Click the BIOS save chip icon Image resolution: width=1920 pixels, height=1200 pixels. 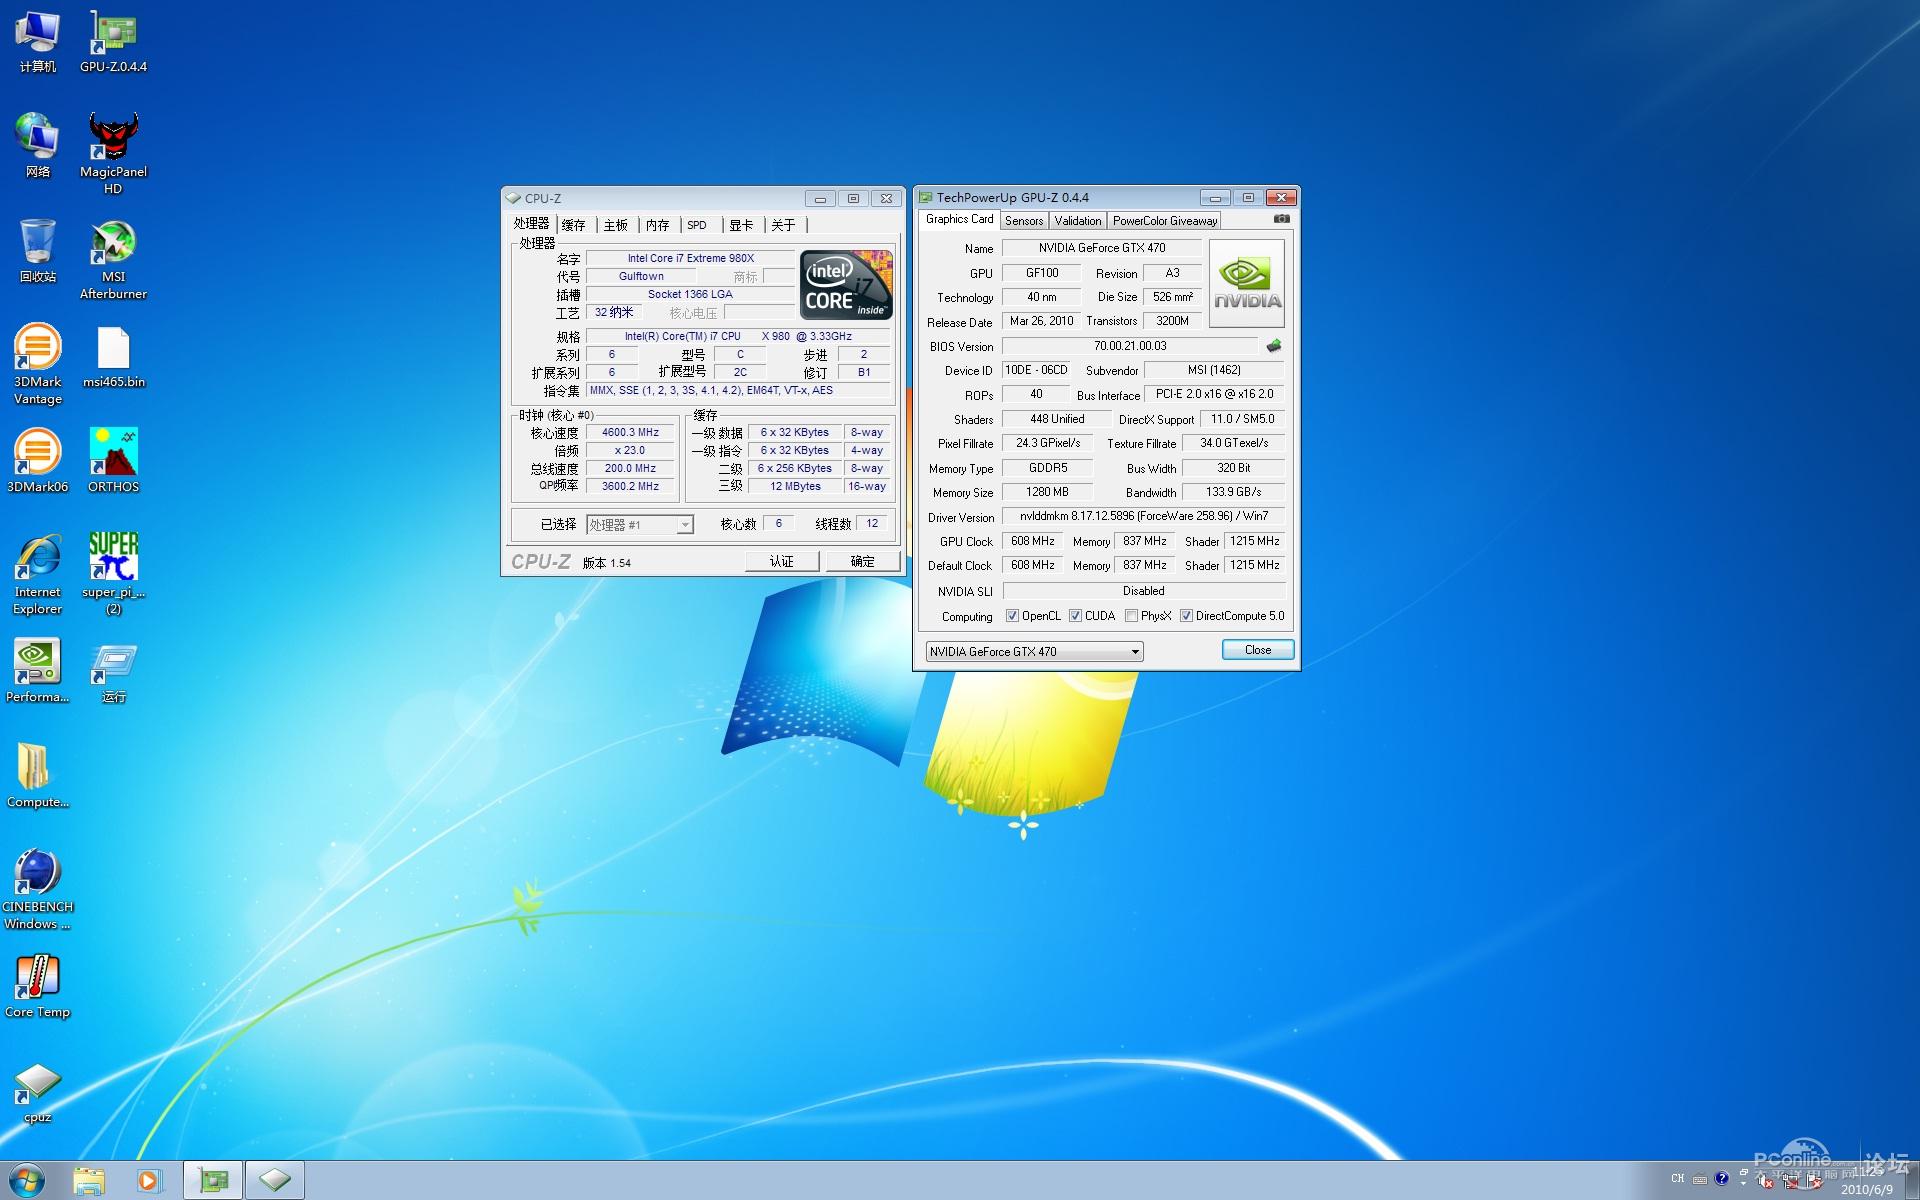pyautogui.click(x=1273, y=346)
